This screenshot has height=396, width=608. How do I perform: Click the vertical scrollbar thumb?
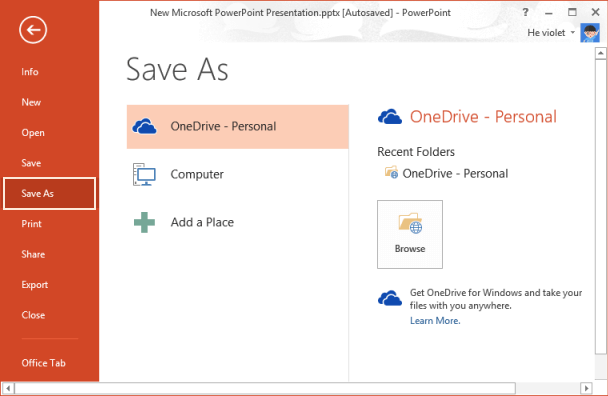(601, 206)
